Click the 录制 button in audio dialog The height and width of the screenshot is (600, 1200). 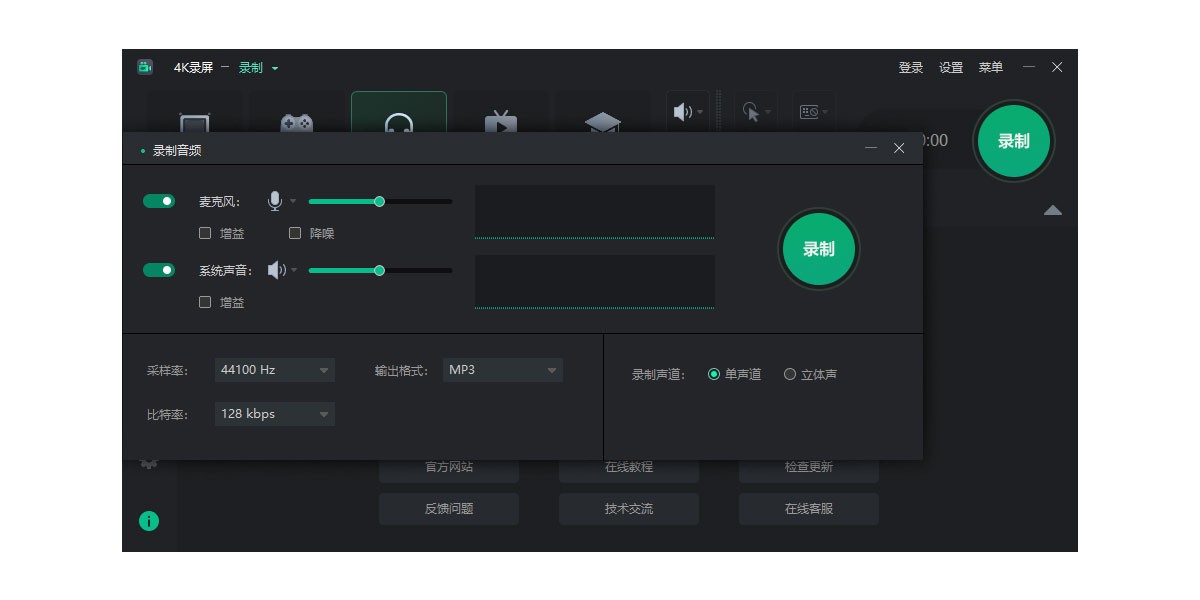[818, 249]
